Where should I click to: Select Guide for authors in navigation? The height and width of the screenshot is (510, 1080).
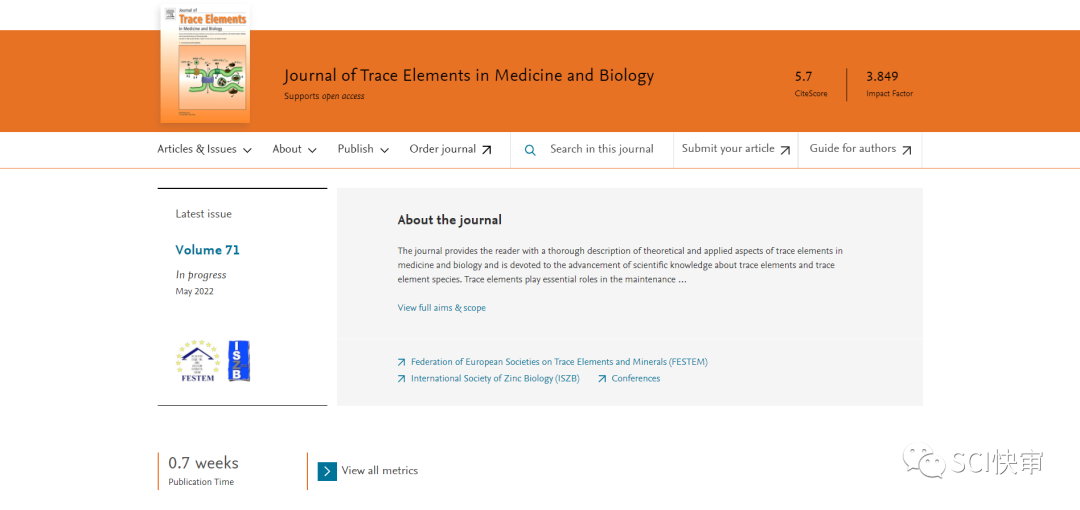tap(852, 149)
